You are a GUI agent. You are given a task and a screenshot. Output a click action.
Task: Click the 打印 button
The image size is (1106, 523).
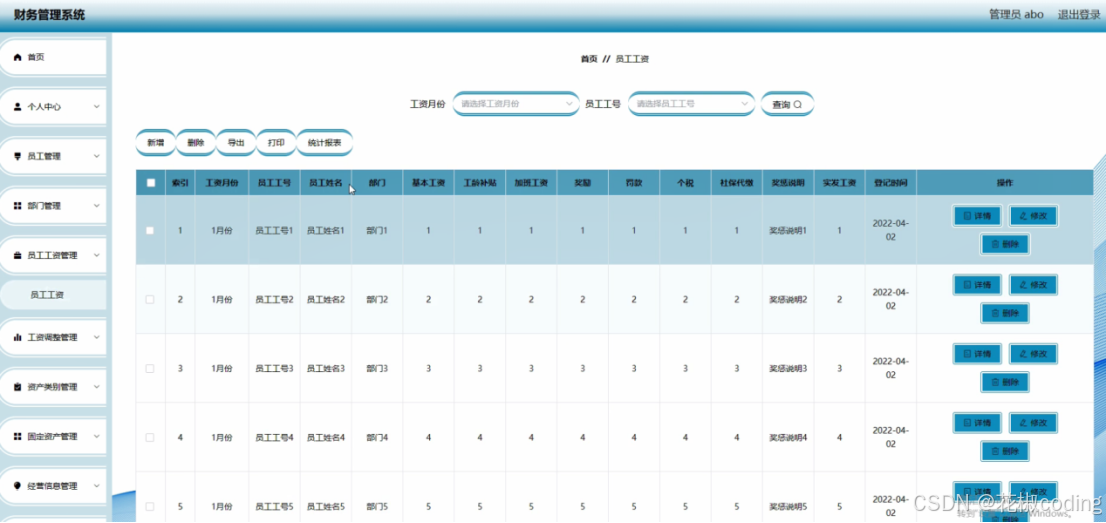pos(276,143)
